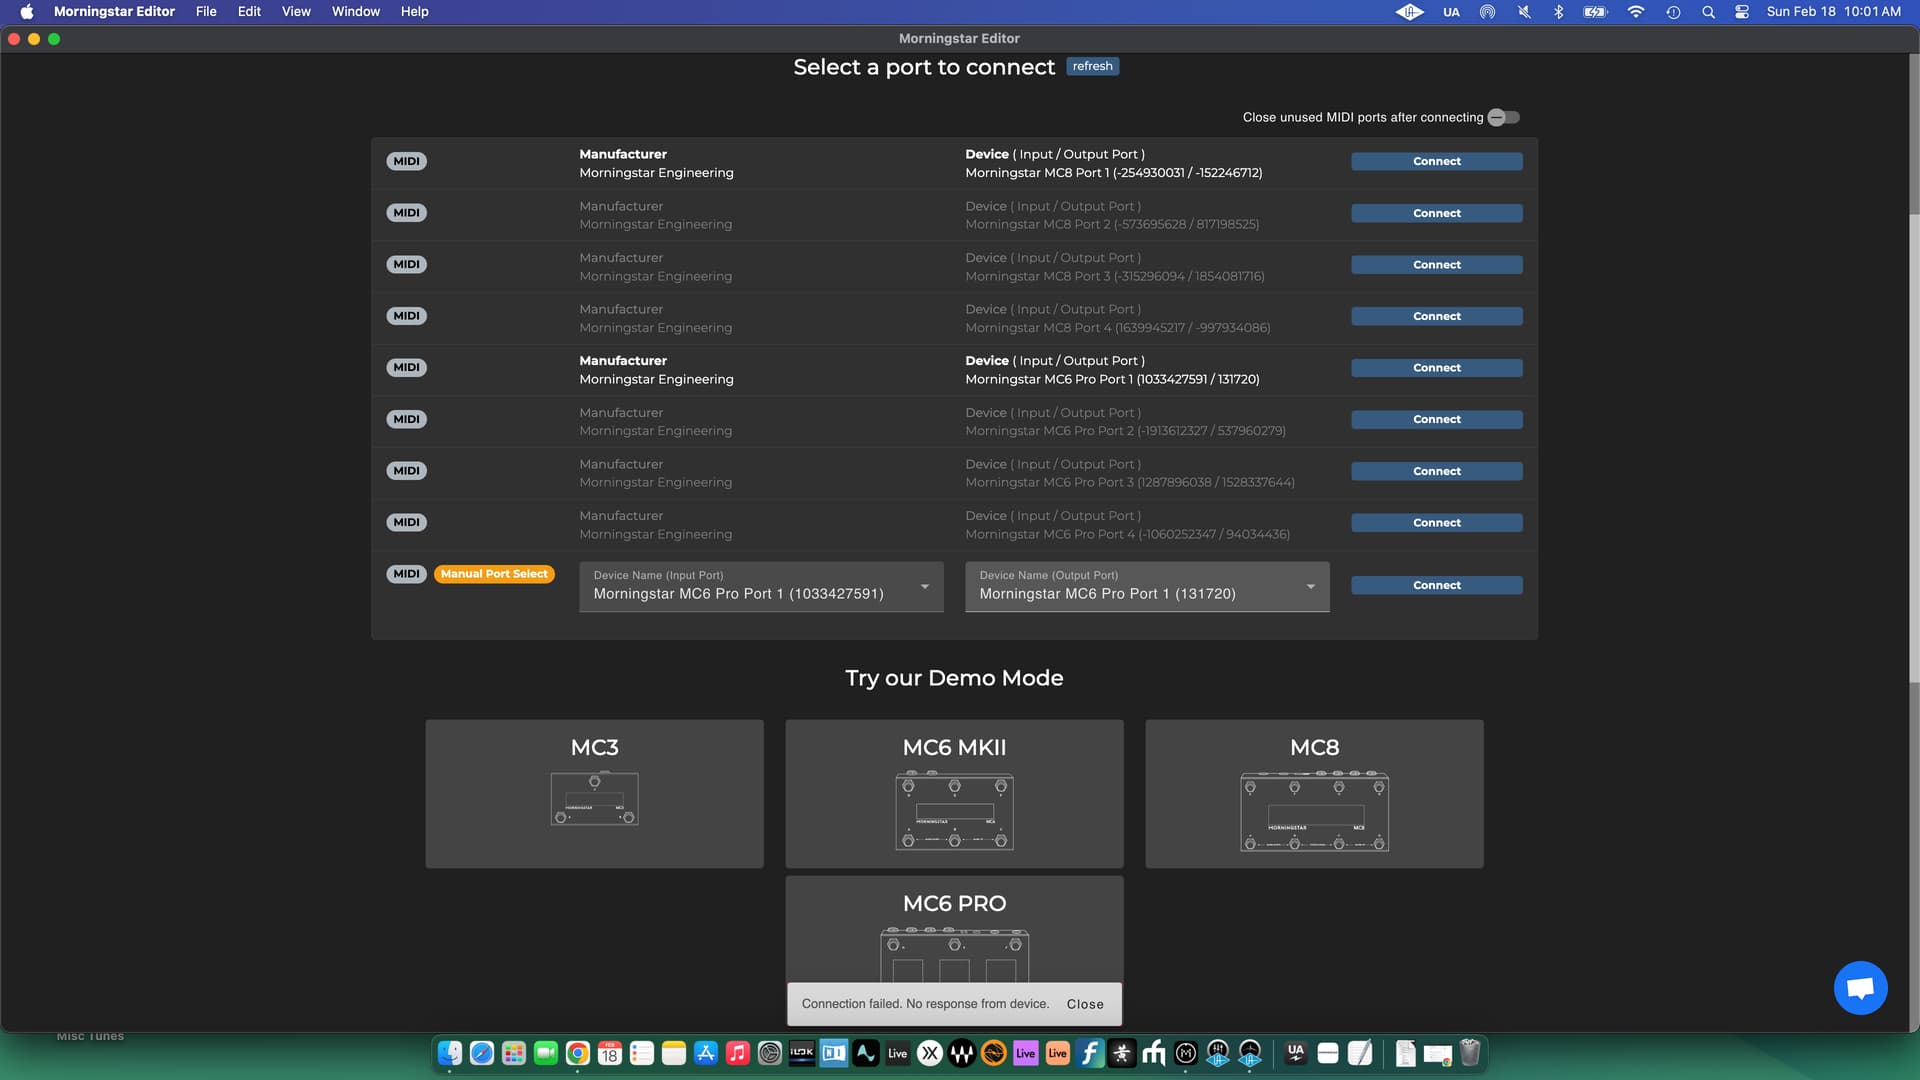Open Safari from the dock
The image size is (1920, 1080).
[x=482, y=1053]
